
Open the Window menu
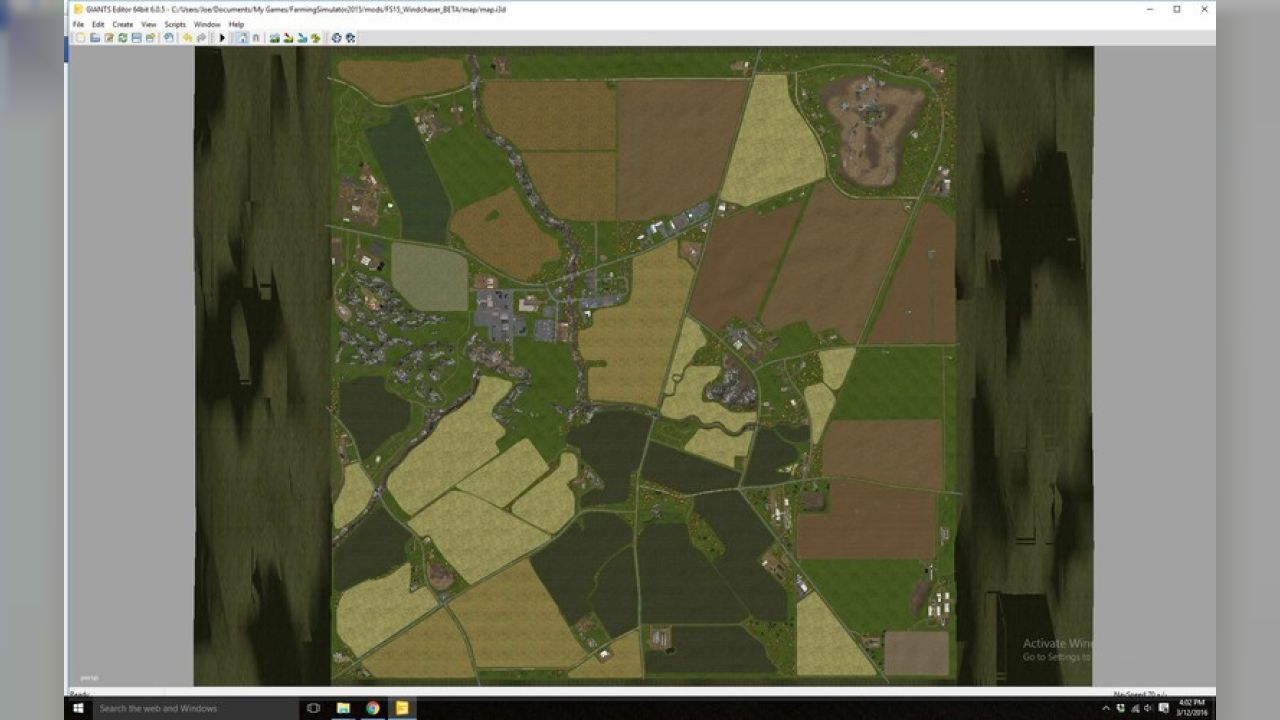pos(207,24)
